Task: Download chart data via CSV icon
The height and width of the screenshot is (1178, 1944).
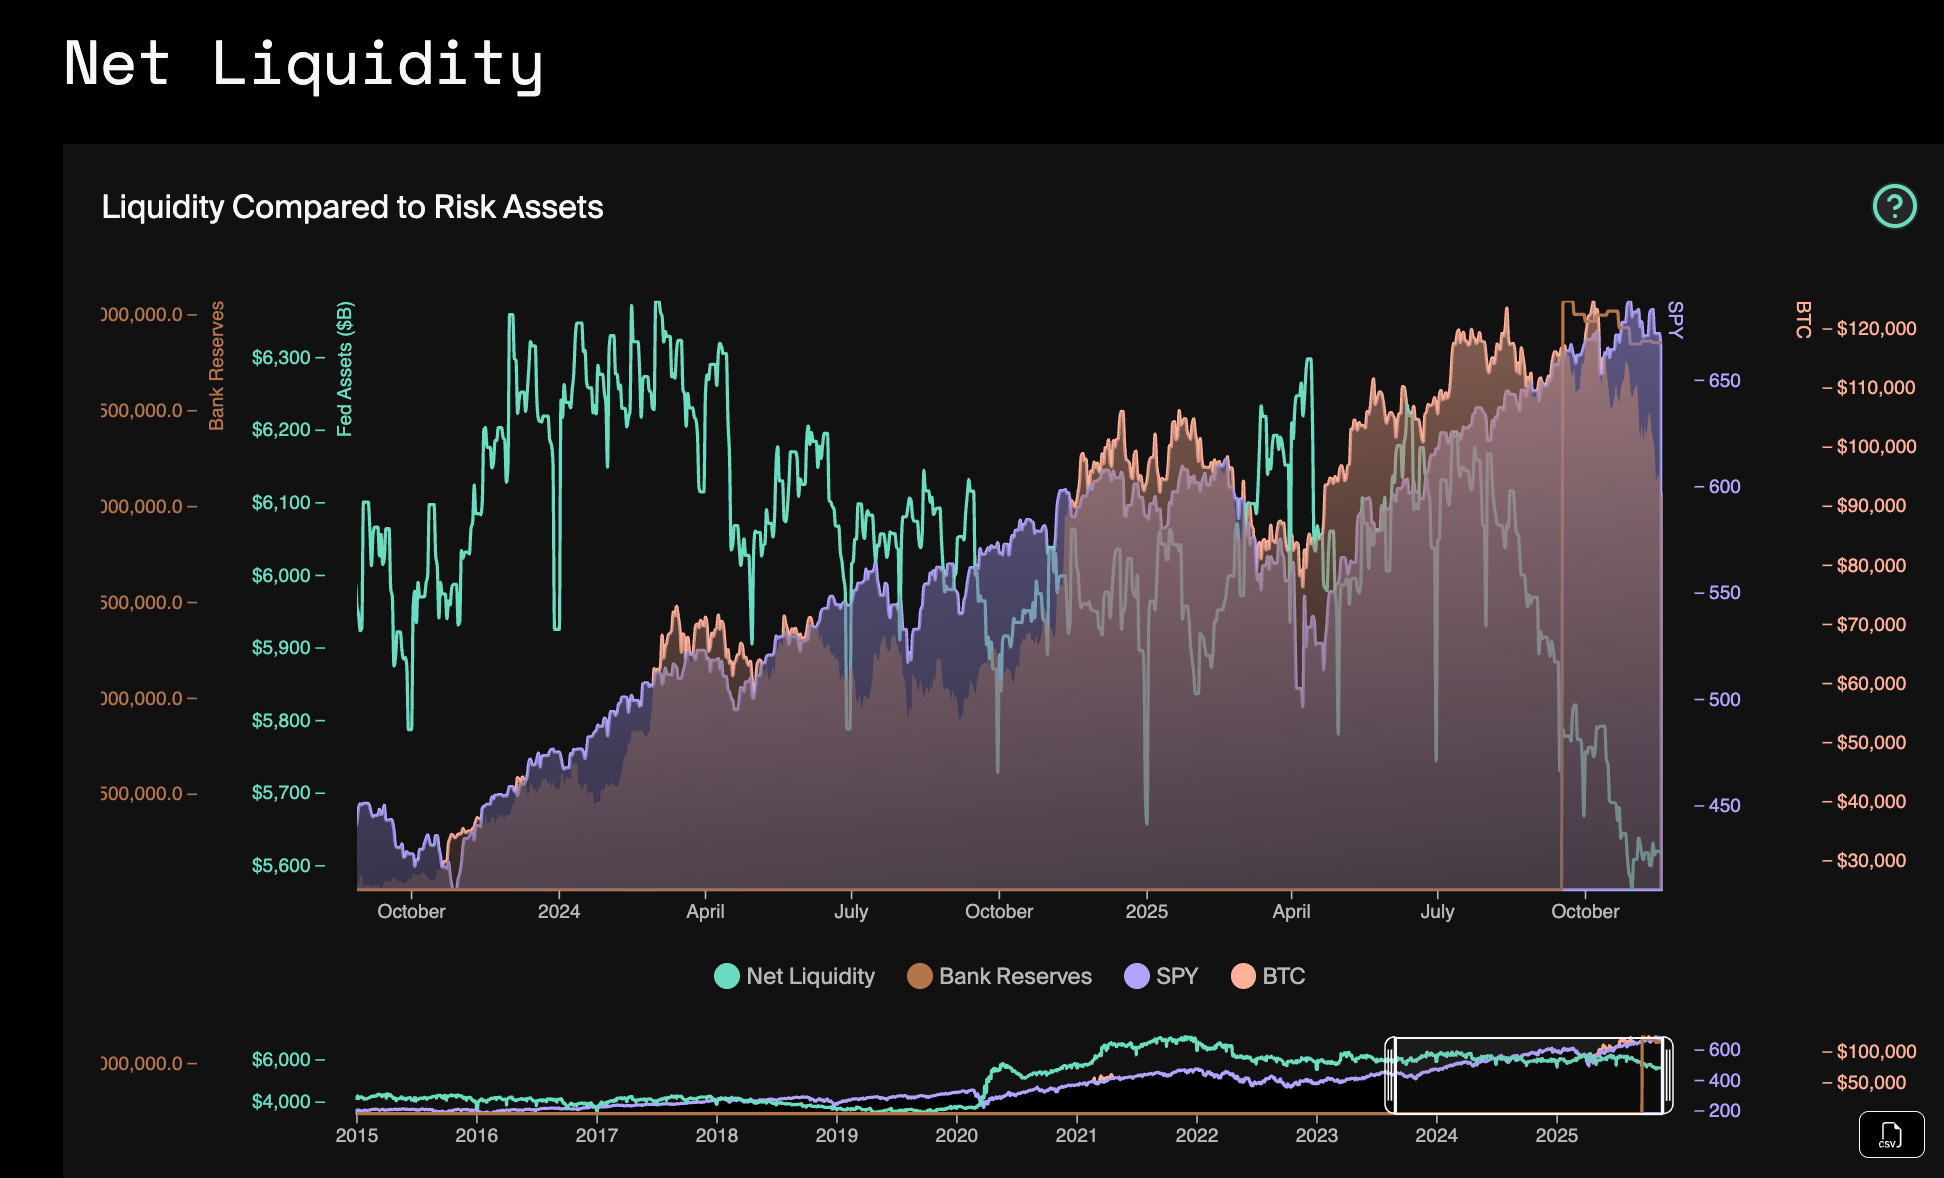Action: [x=1890, y=1135]
